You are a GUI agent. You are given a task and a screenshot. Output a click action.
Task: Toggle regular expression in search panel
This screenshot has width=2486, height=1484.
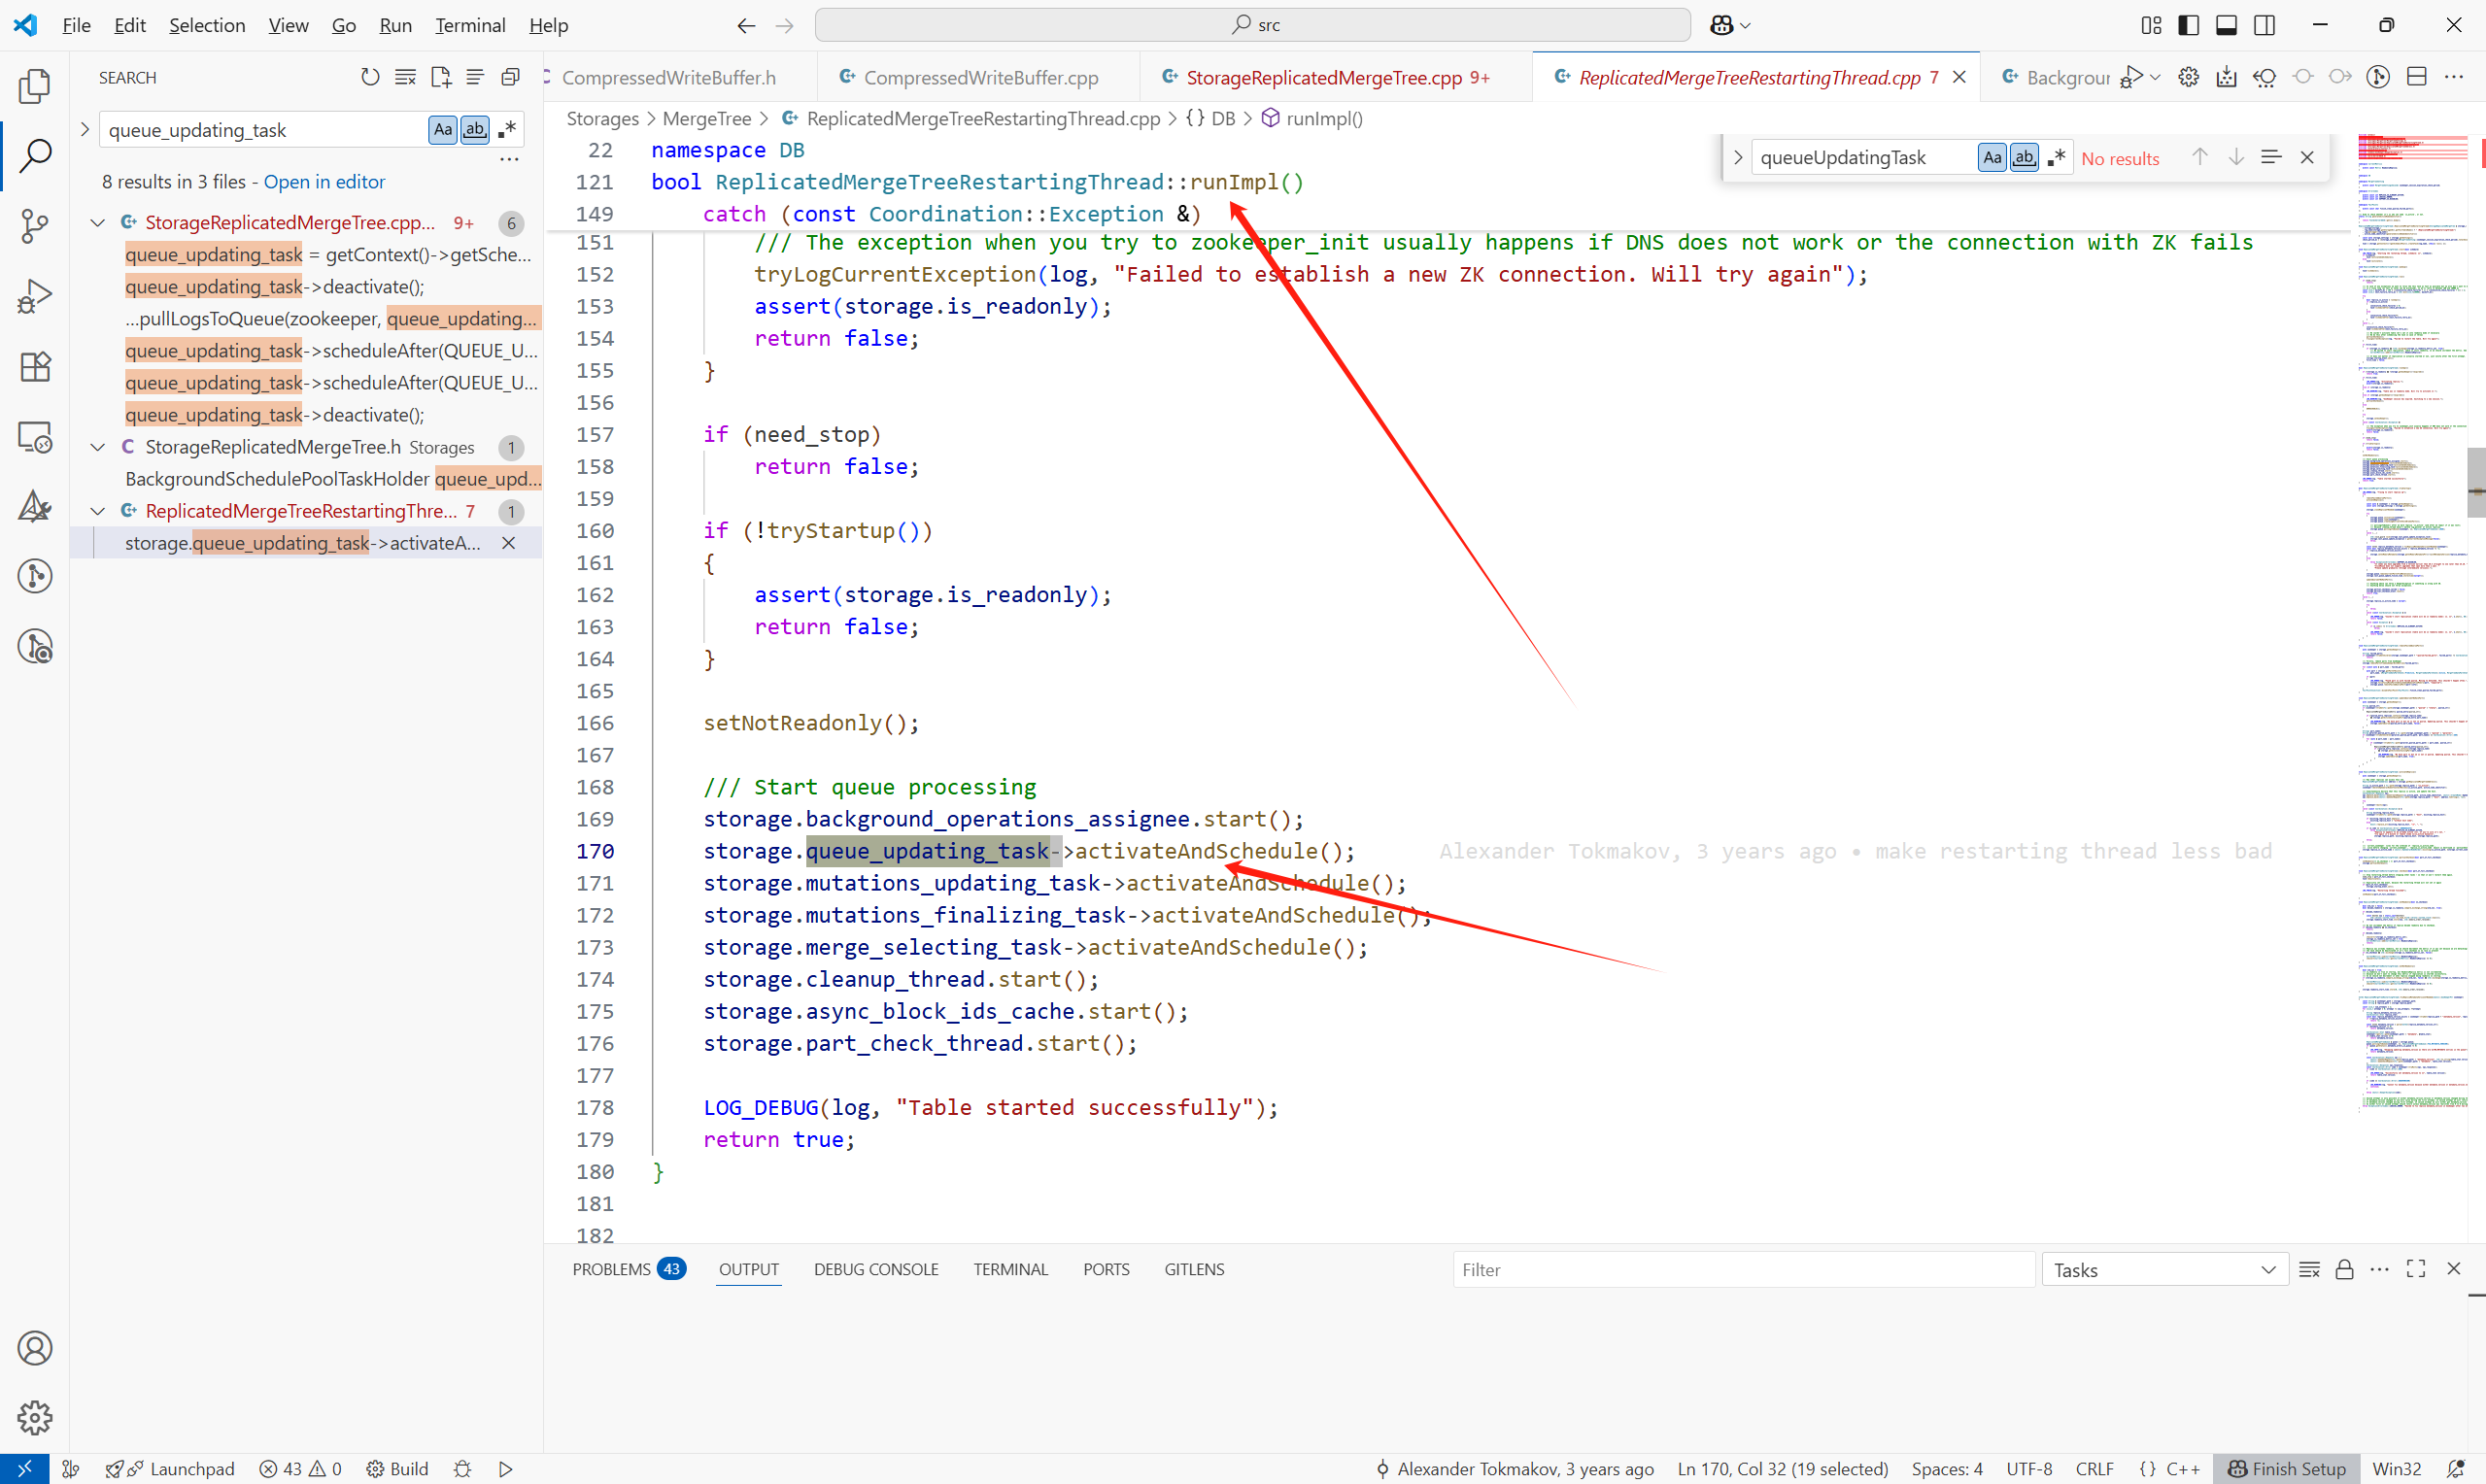point(507,129)
